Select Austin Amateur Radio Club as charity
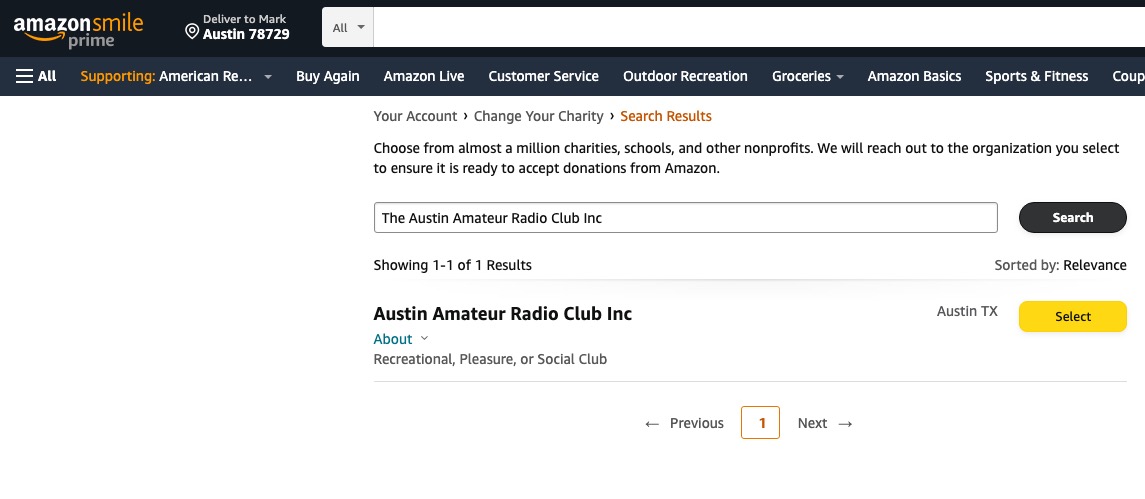 (1072, 316)
